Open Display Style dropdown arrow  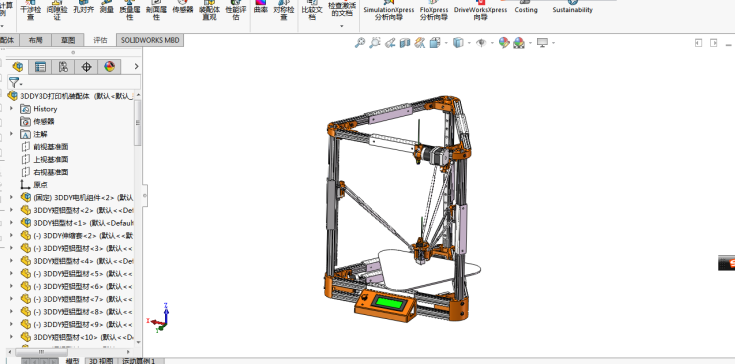tap(469, 43)
